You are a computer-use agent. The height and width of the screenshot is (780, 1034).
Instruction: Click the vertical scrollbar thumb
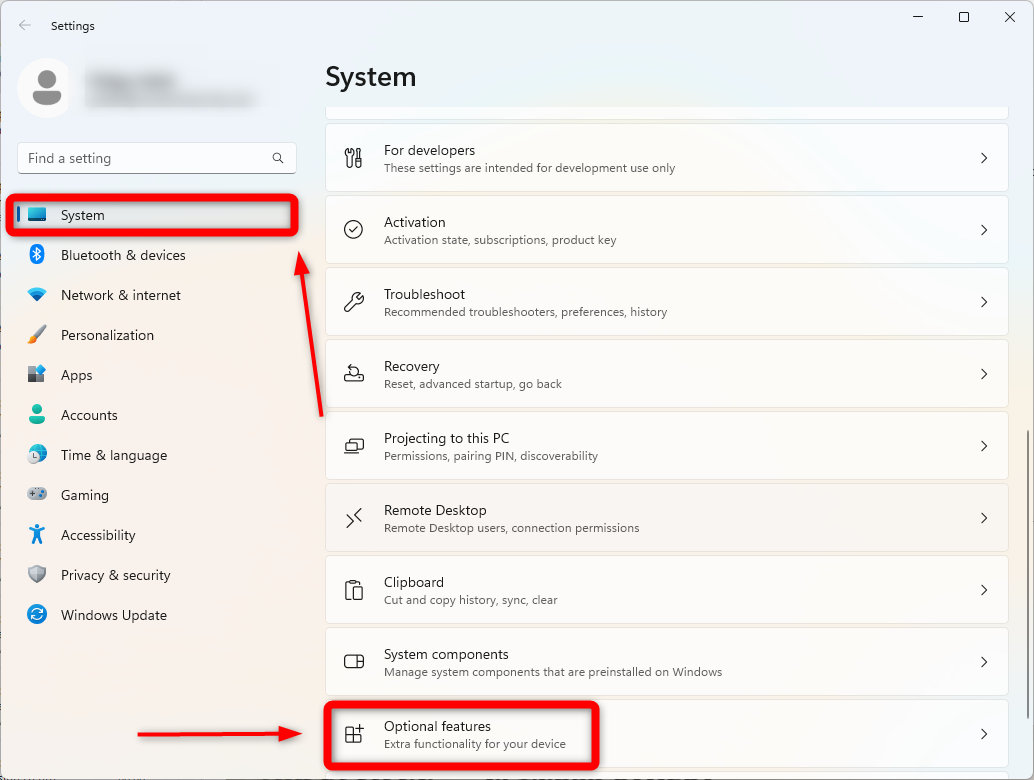pos(1027,575)
